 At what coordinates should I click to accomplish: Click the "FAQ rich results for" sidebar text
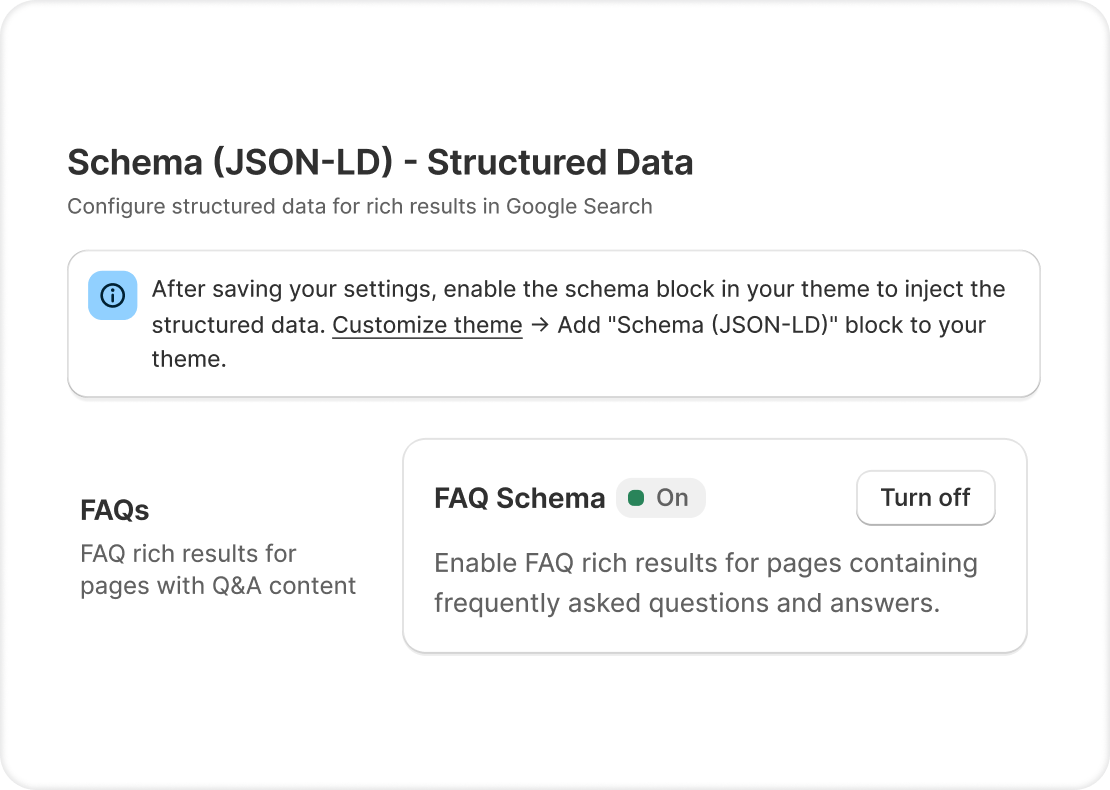(188, 553)
